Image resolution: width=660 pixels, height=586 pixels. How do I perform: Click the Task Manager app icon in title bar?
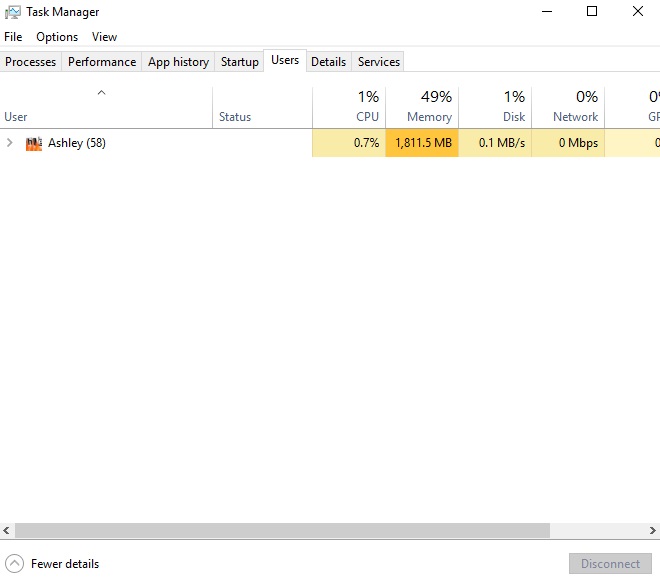tap(13, 12)
